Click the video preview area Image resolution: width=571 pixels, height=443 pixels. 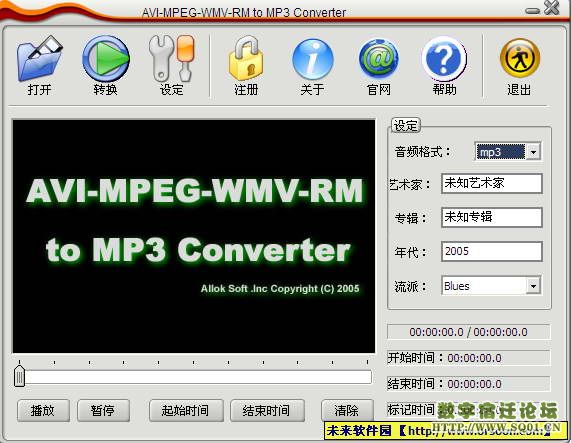coord(194,236)
